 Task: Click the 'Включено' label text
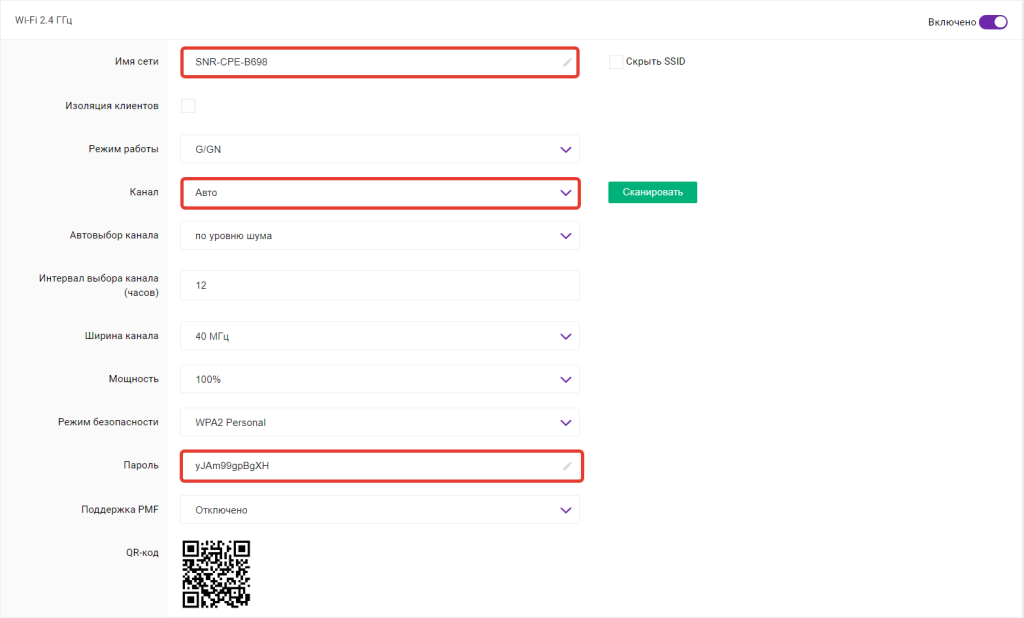point(952,22)
